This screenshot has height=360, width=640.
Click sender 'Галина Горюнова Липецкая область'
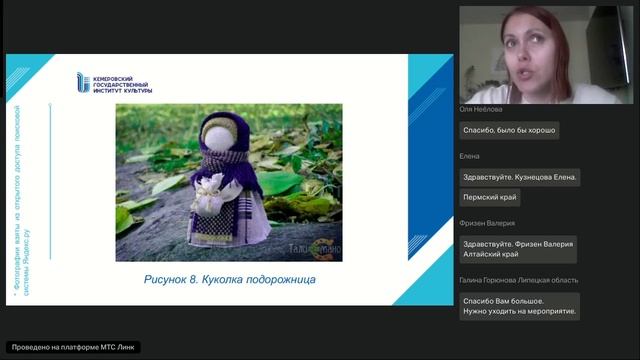[518, 280]
